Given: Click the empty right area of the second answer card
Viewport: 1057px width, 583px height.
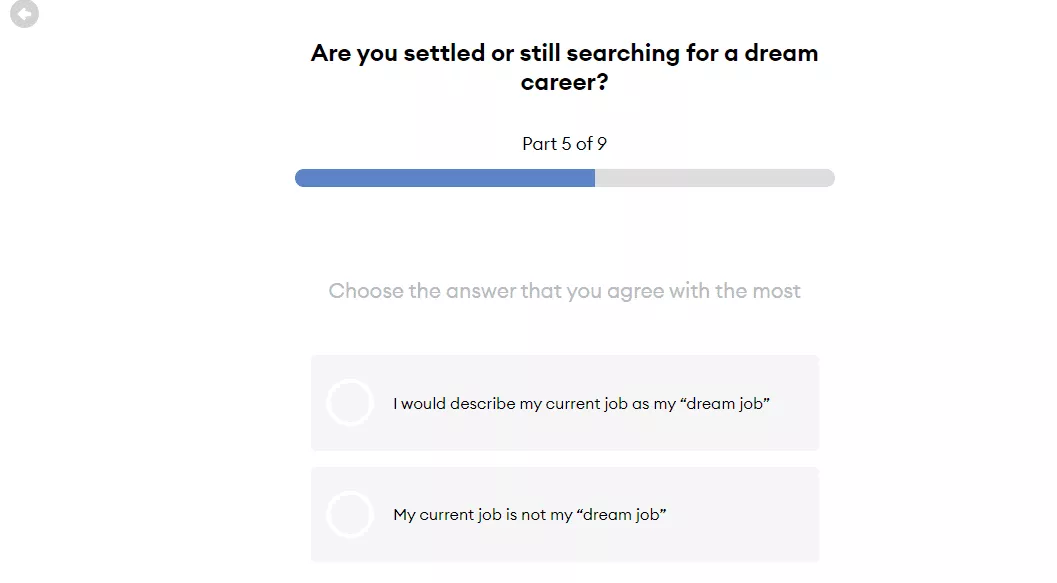Looking at the screenshot, I should tap(742, 514).
